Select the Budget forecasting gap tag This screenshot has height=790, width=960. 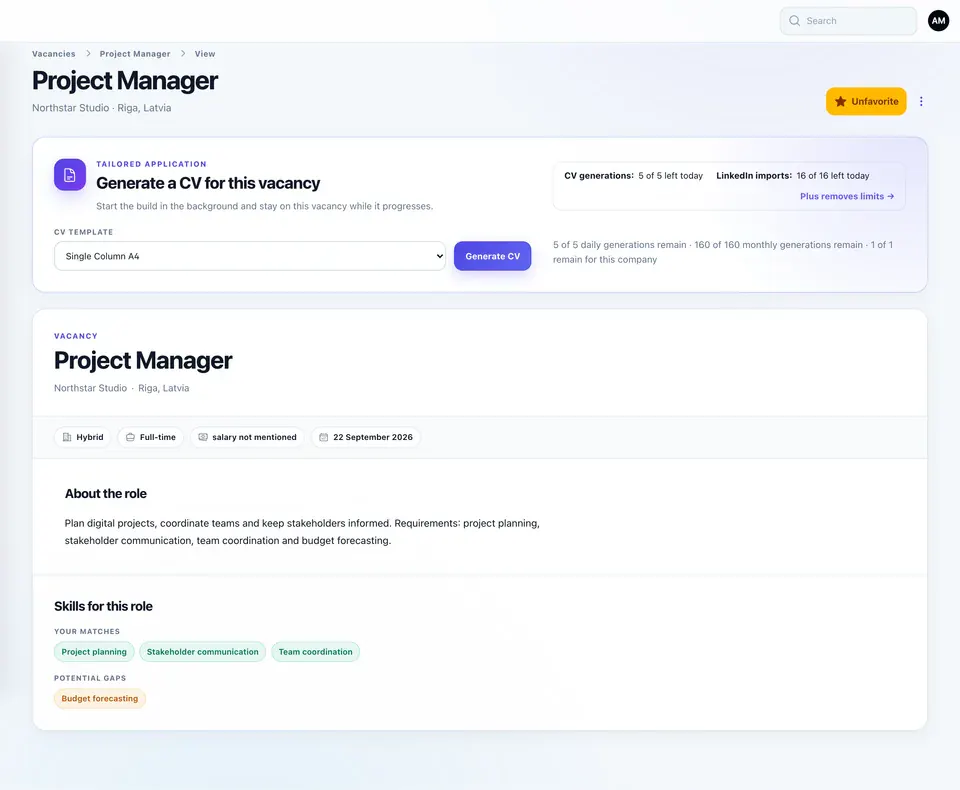pos(100,699)
